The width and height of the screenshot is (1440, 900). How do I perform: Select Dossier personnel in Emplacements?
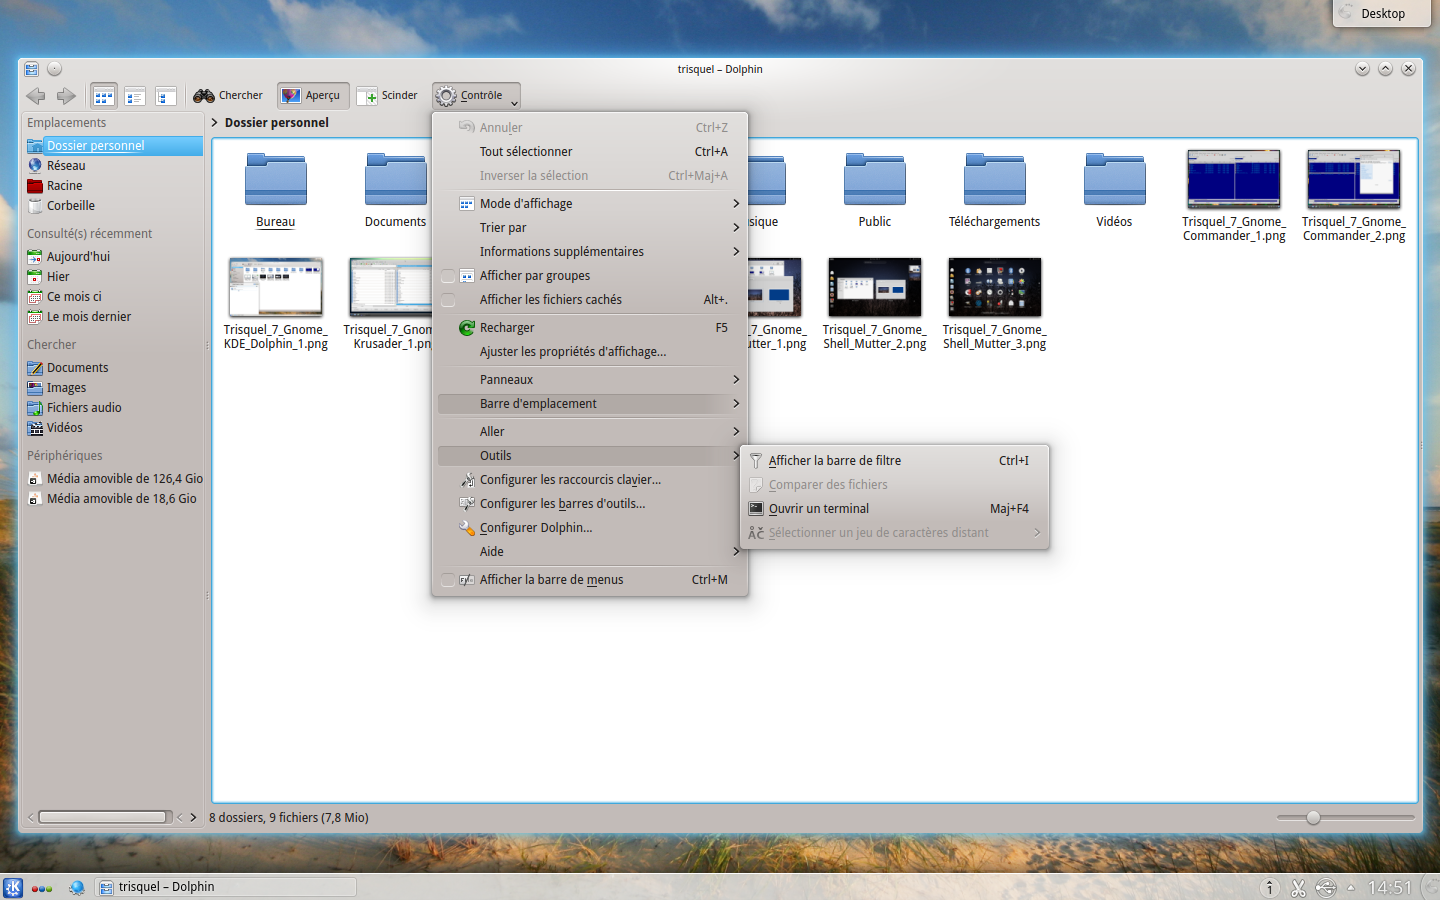[113, 146]
